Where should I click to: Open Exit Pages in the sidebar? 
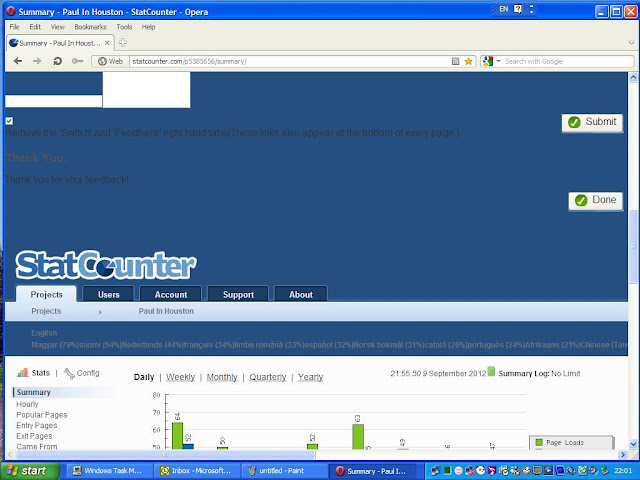[x=34, y=436]
